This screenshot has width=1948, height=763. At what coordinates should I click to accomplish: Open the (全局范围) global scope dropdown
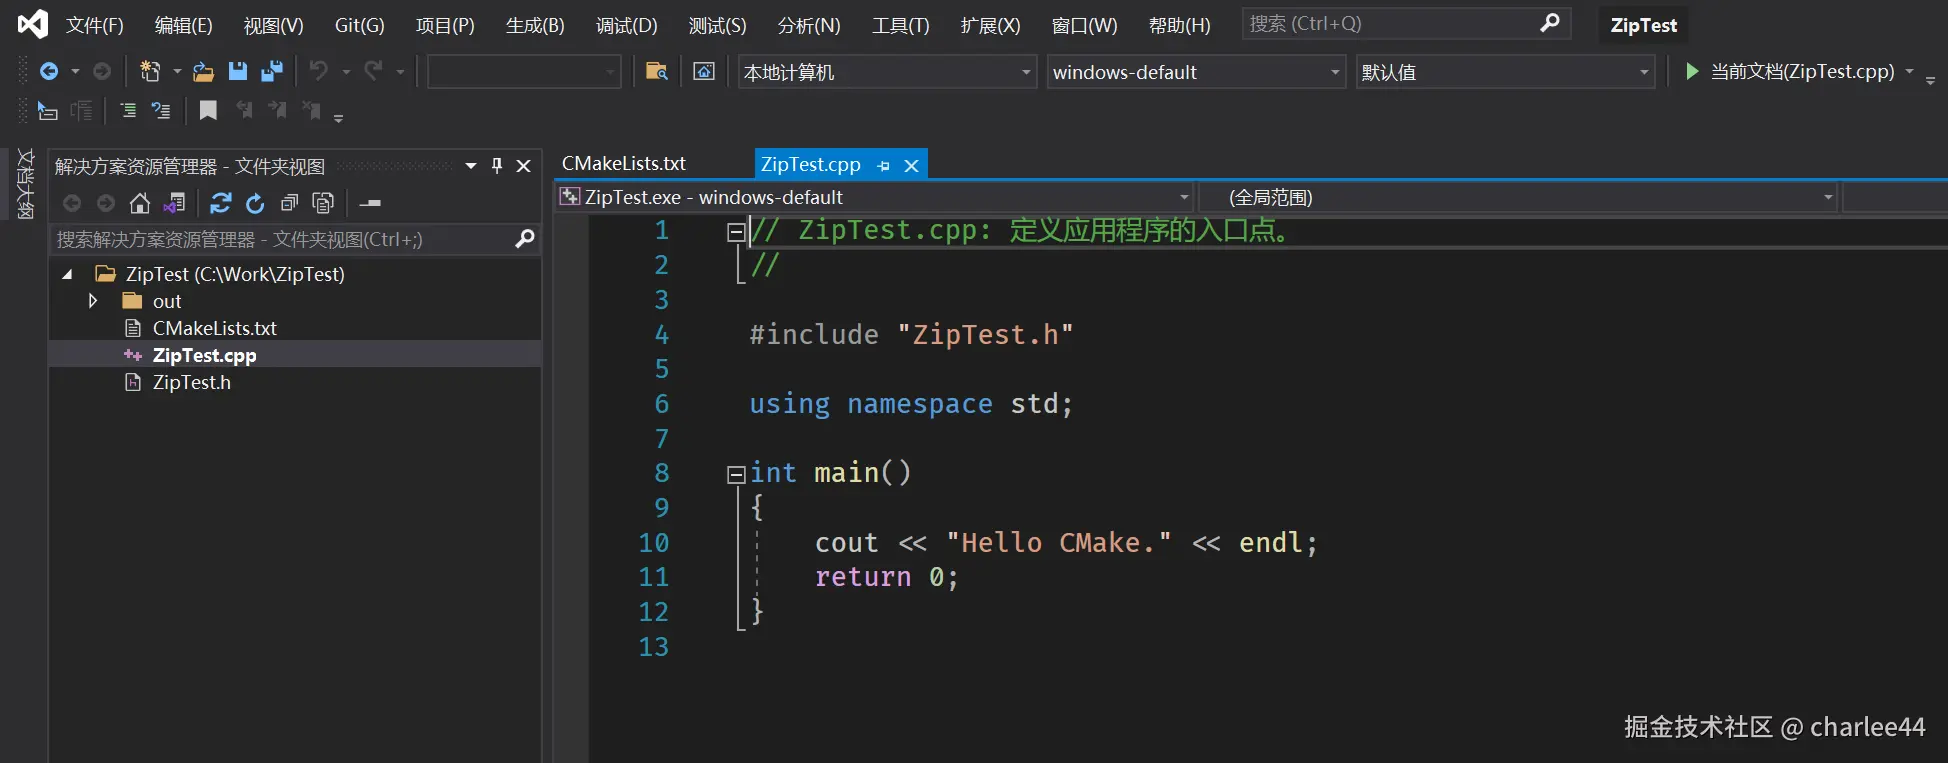(1519, 197)
